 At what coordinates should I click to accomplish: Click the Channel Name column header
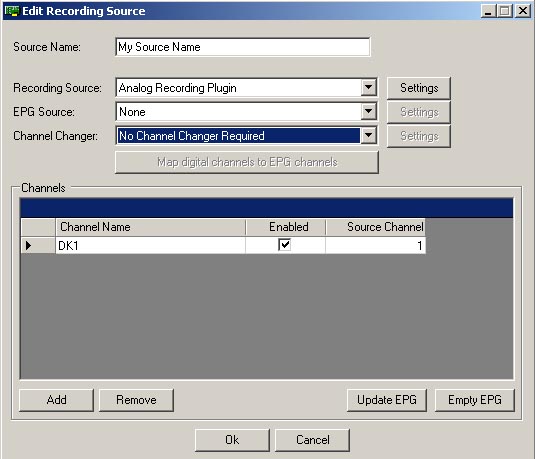click(x=150, y=227)
